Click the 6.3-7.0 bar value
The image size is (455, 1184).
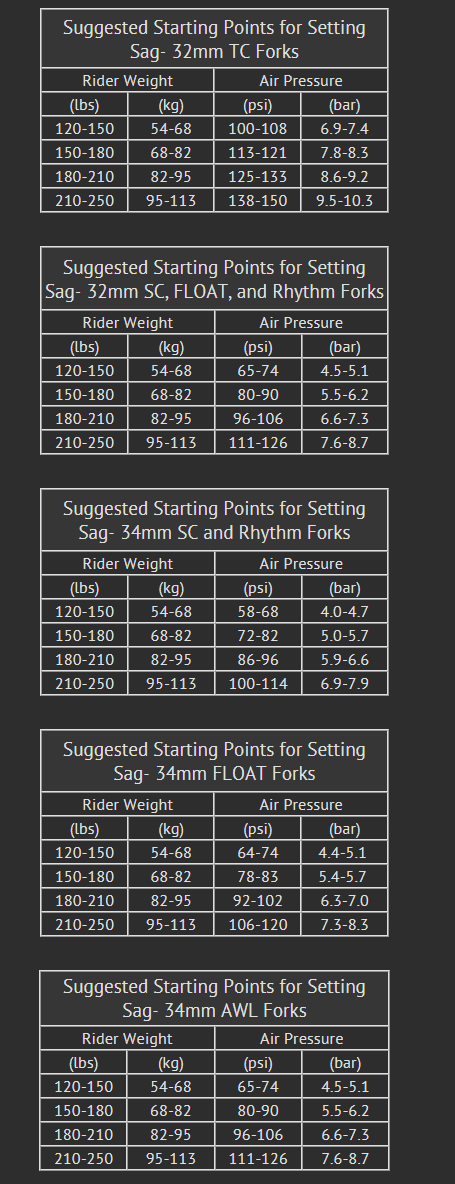pyautogui.click(x=344, y=900)
